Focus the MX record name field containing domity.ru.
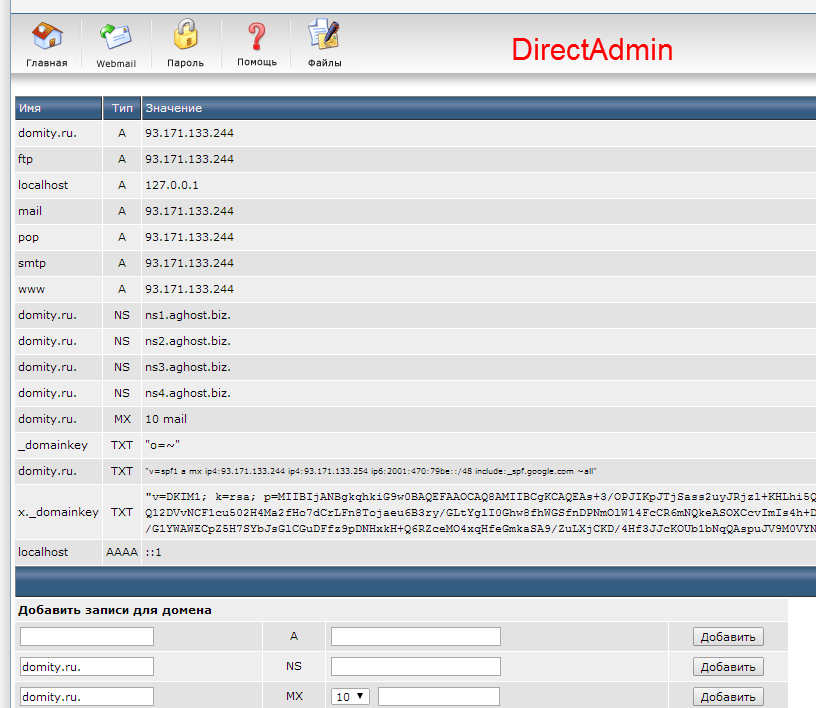 (x=87, y=697)
